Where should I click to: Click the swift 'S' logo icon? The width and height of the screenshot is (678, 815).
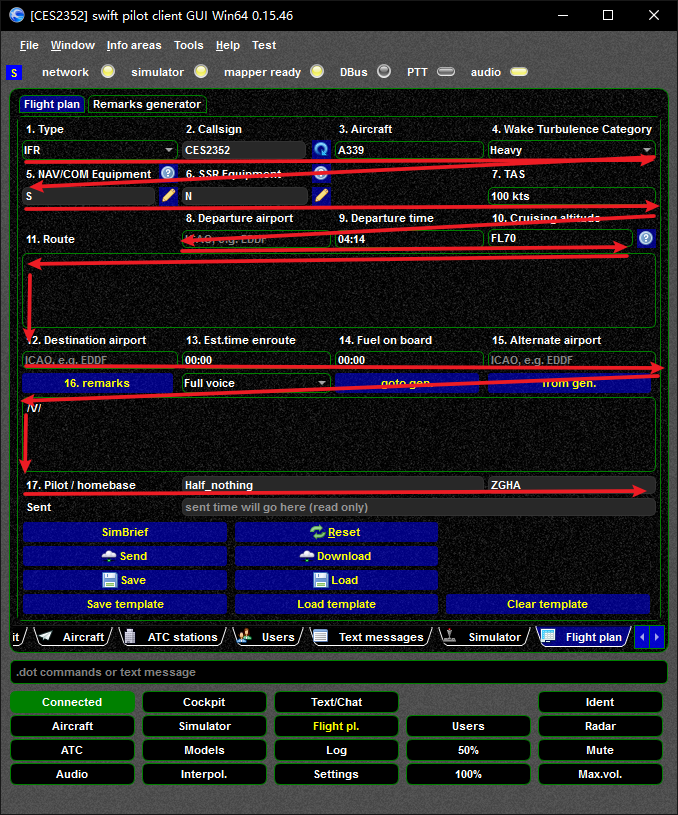tap(13, 72)
